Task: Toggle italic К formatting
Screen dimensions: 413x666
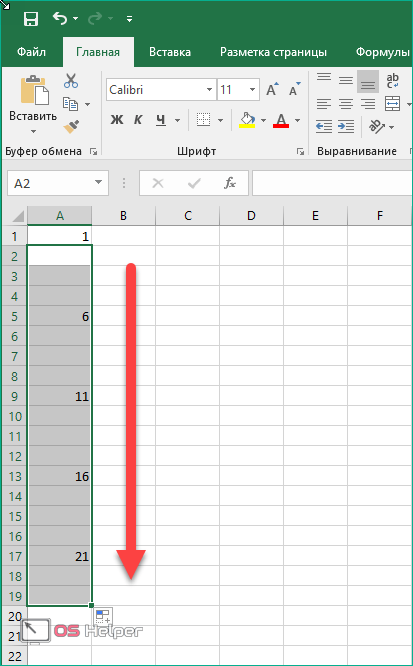Action: 138,120
